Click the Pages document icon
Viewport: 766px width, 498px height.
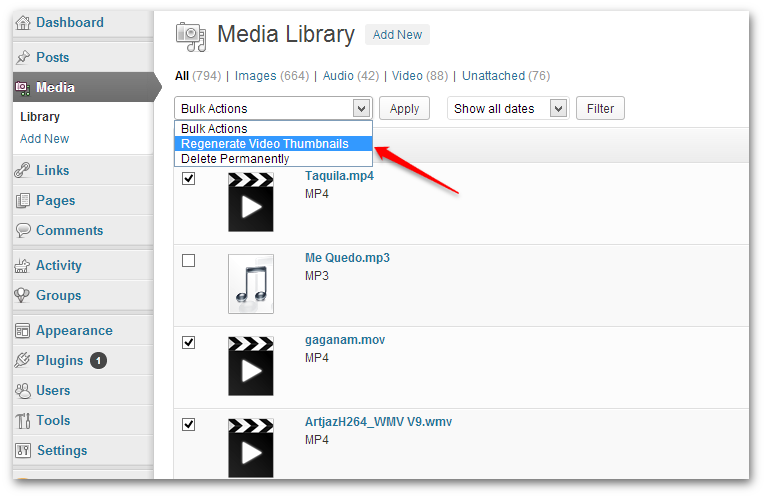[x=23, y=200]
